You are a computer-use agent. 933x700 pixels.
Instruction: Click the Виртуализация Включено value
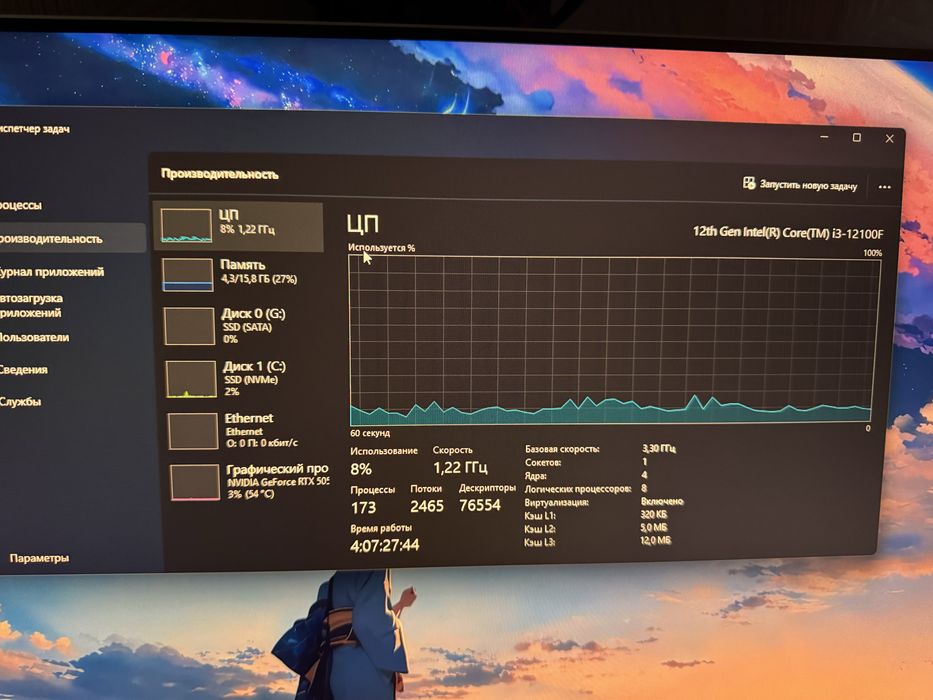662,501
